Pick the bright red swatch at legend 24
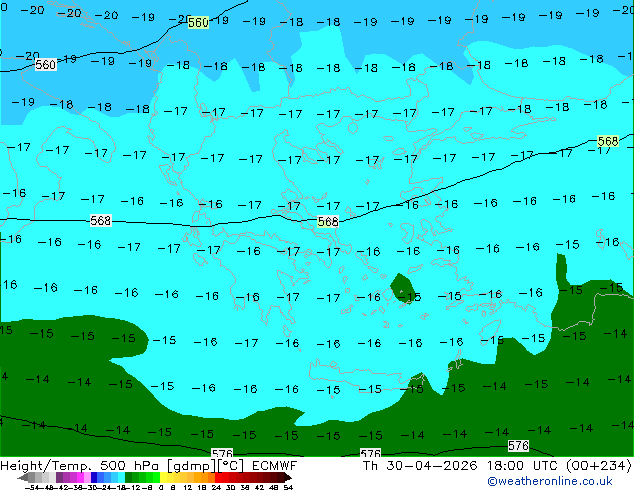This screenshot has height=490, width=634. coord(218,478)
